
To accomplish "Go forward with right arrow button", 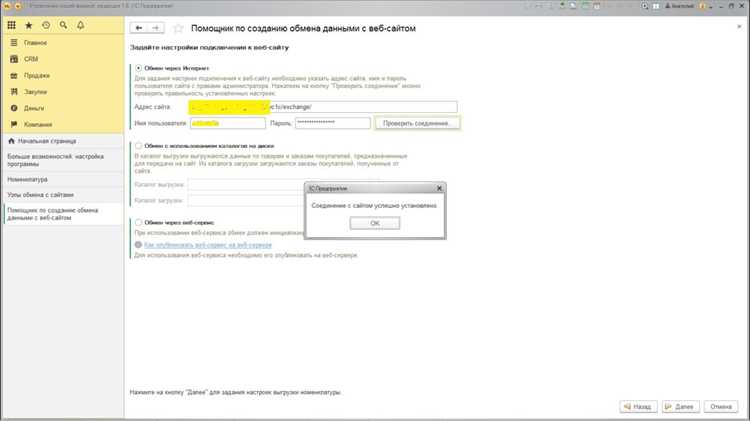I will click(156, 28).
